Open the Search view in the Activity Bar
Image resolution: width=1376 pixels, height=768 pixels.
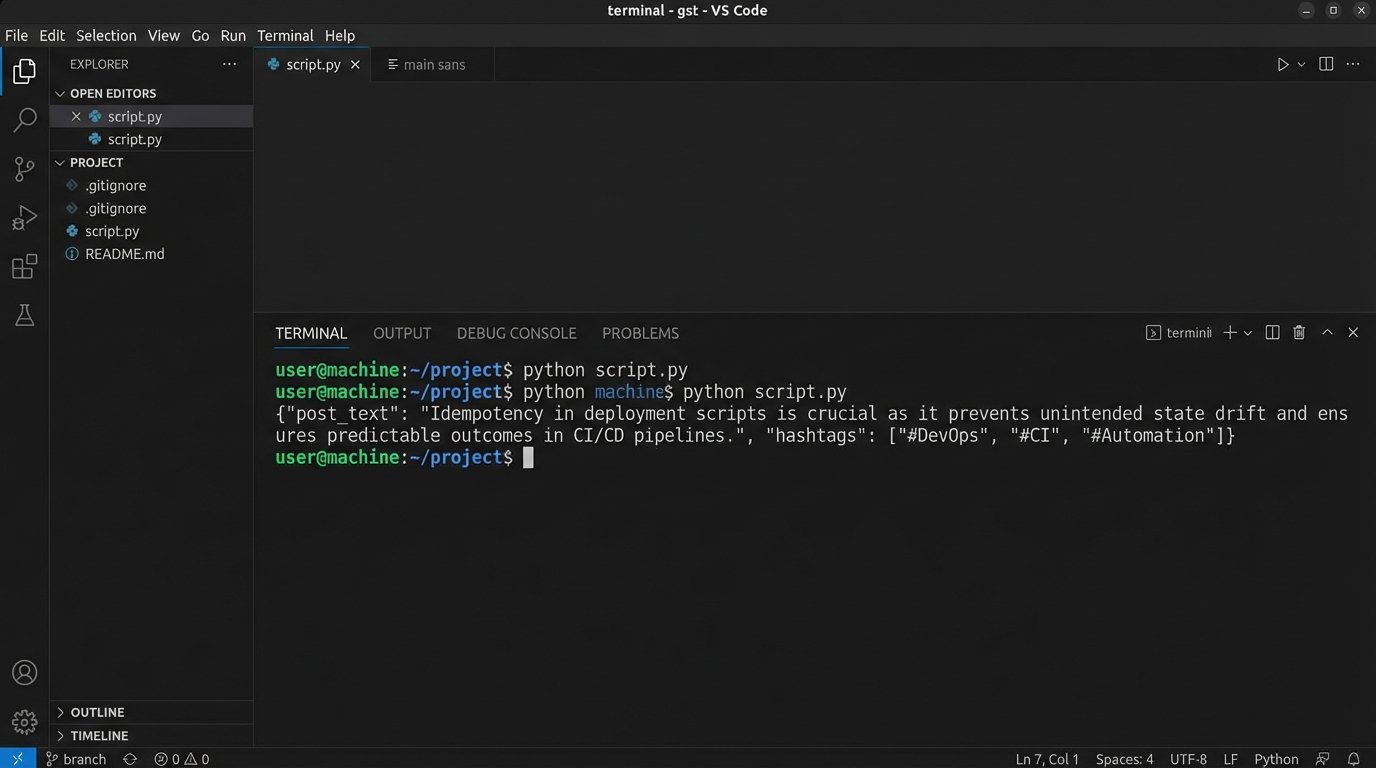point(24,119)
